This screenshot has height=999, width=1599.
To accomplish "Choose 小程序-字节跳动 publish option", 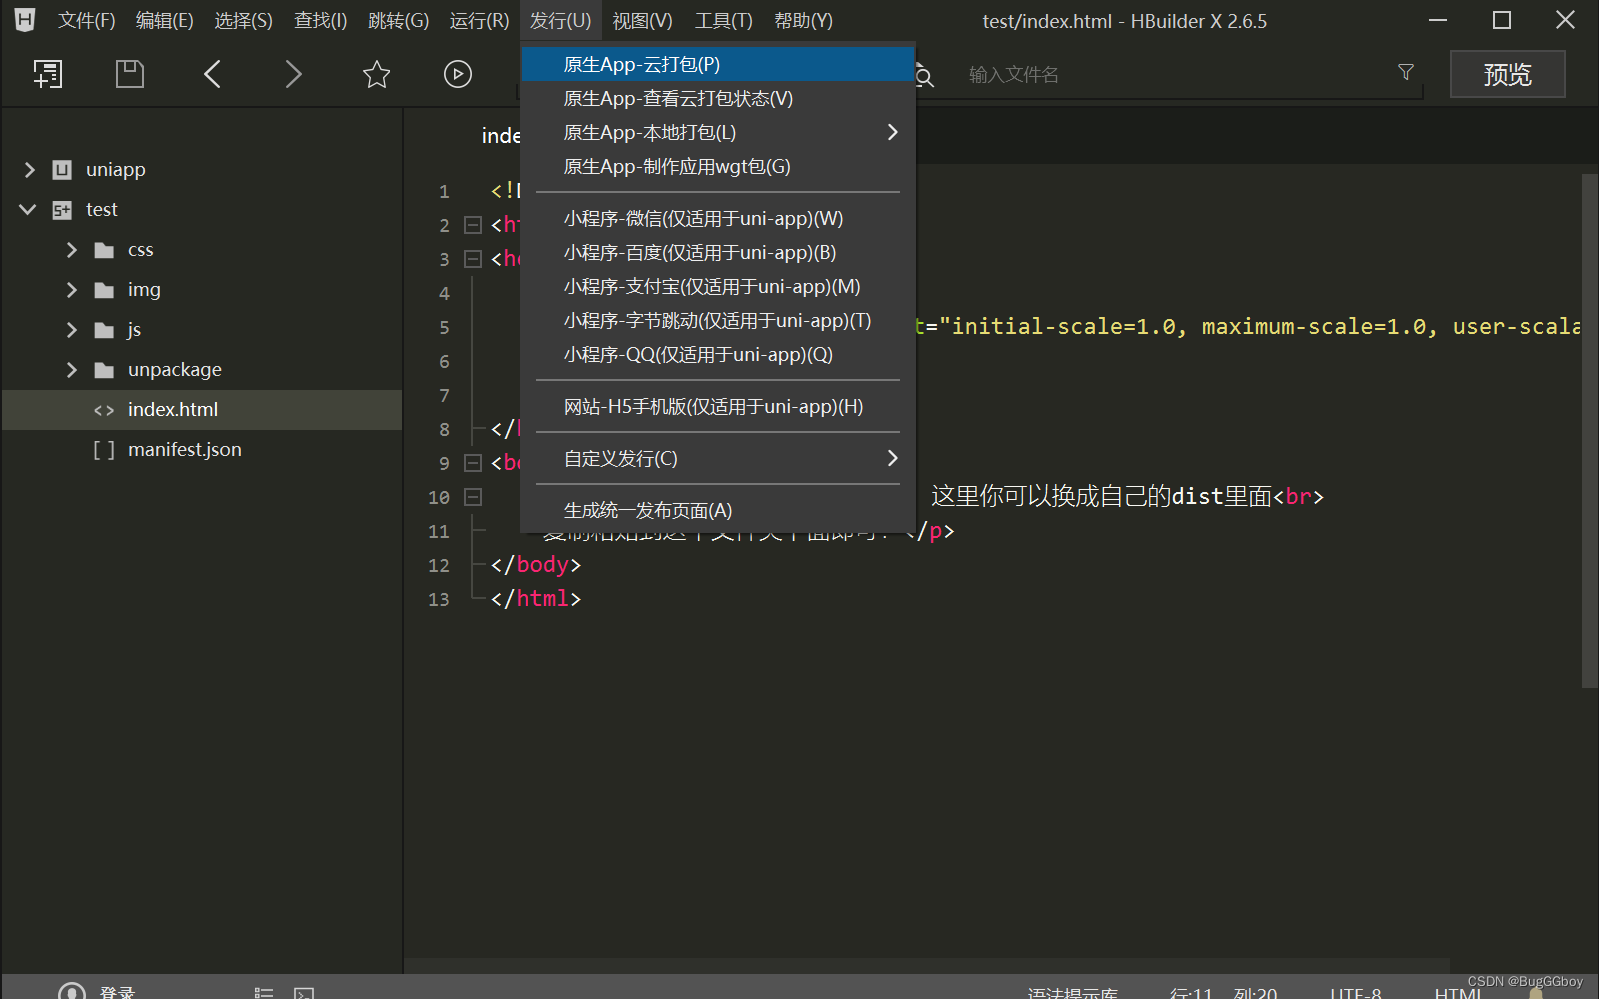I will tap(717, 321).
